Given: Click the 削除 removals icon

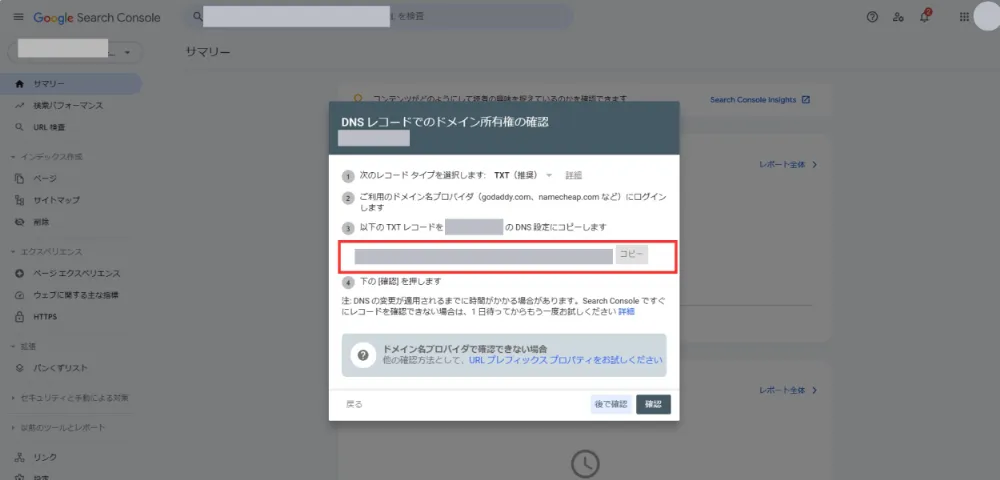Looking at the screenshot, I should 19,222.
